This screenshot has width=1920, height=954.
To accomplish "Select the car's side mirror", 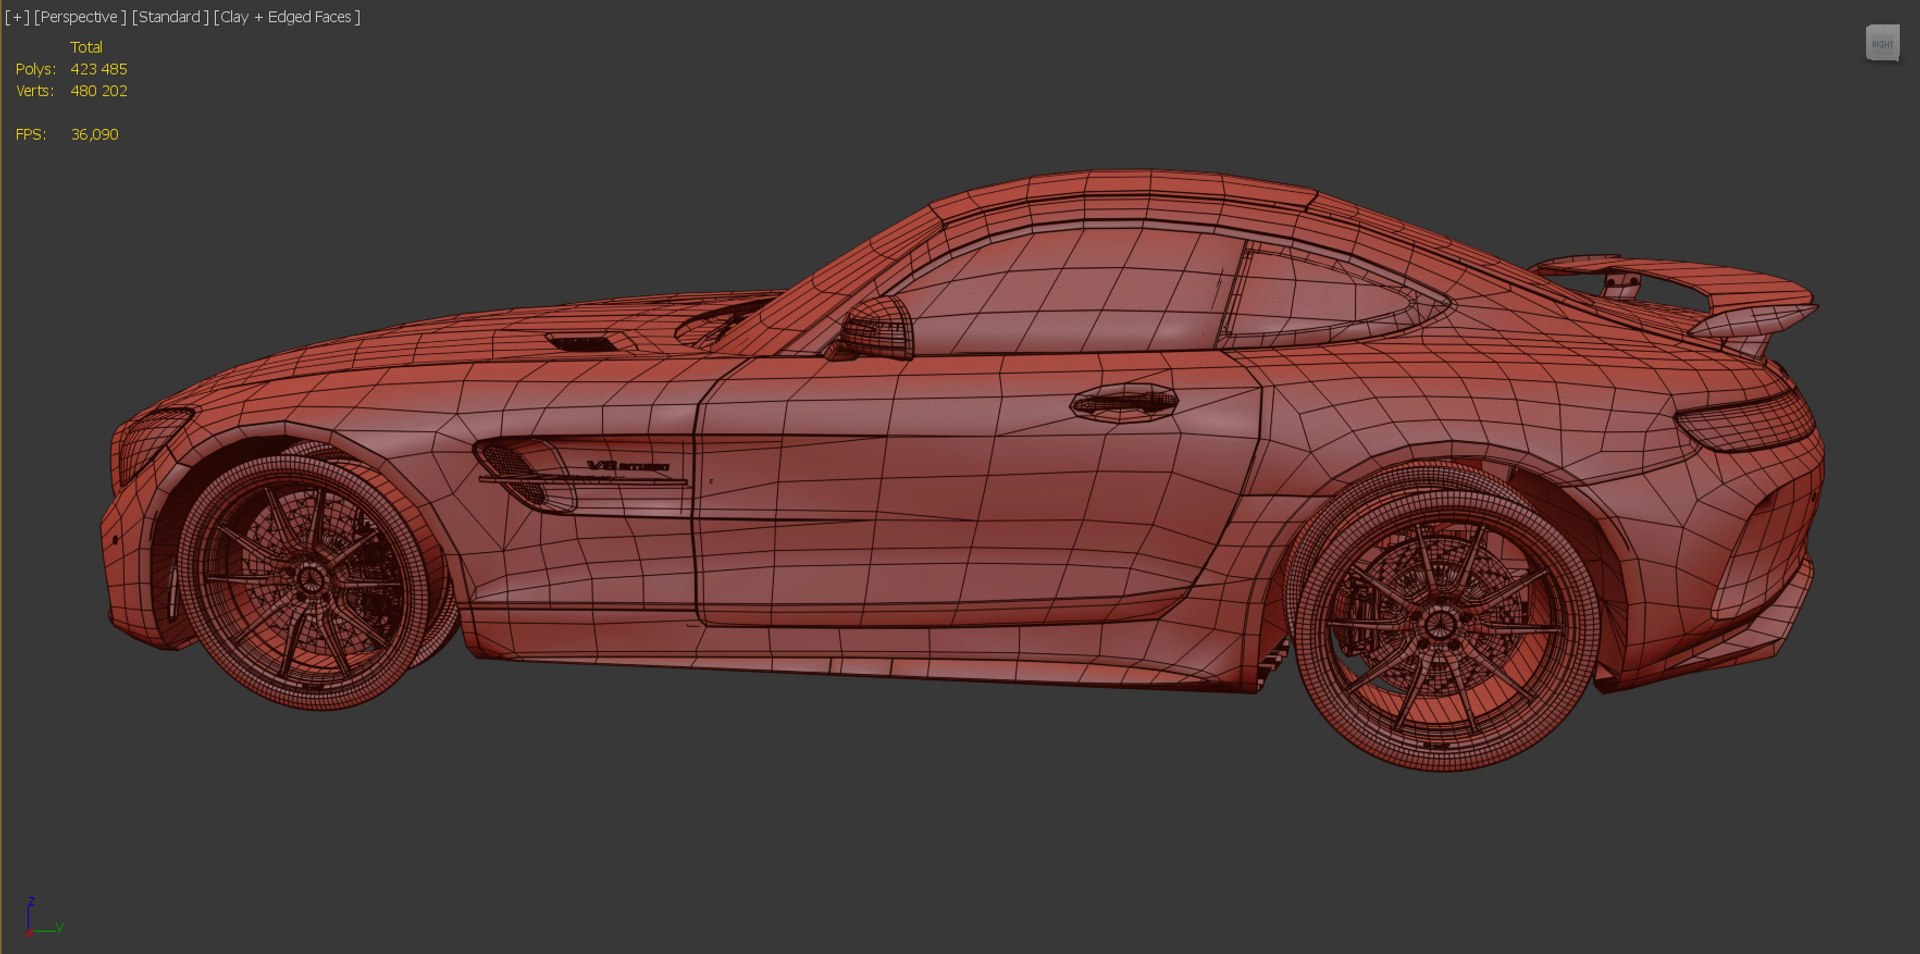I will [874, 328].
